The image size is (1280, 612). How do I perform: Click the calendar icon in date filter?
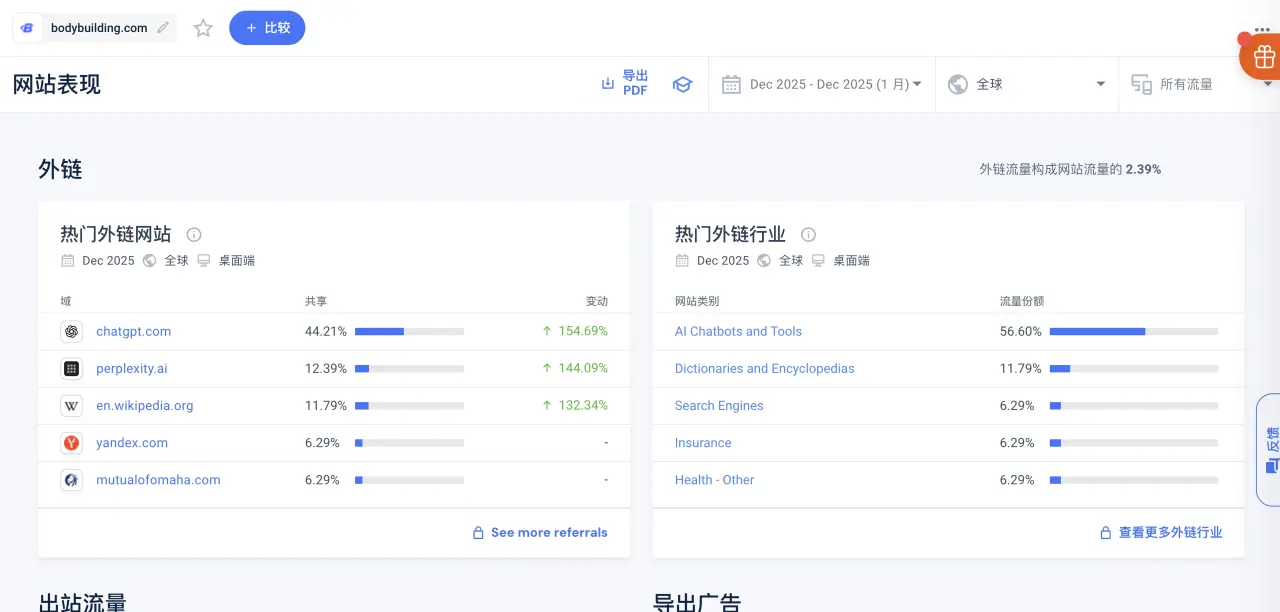pos(731,84)
